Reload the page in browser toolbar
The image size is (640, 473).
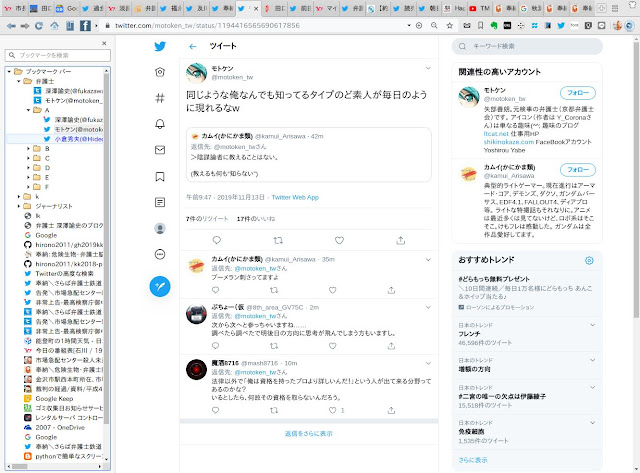(39, 26)
